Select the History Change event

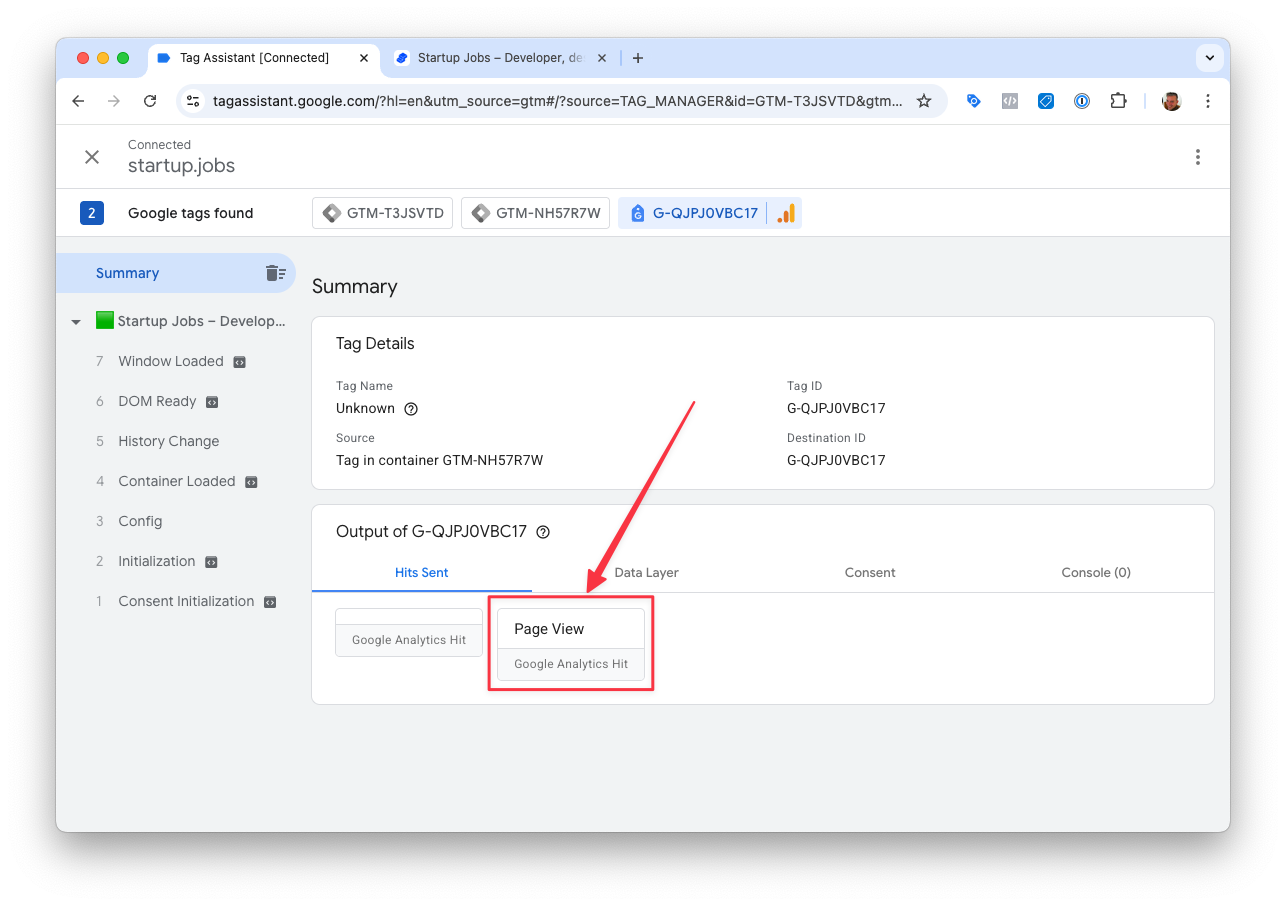coord(168,441)
